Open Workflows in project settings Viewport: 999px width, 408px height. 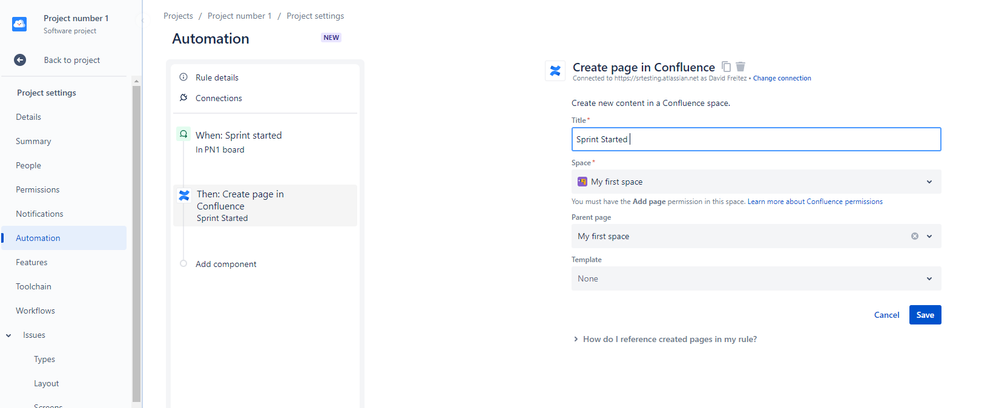35,311
